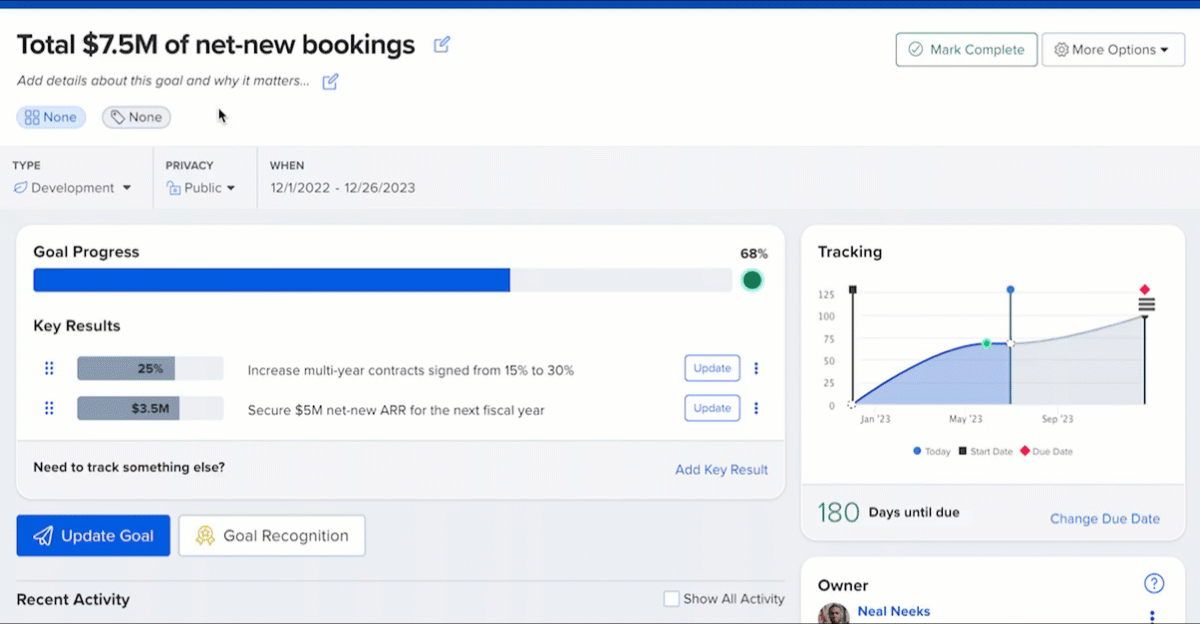Click the Goal Progress bar
Screen dimensions: 1200x624
coord(382,280)
